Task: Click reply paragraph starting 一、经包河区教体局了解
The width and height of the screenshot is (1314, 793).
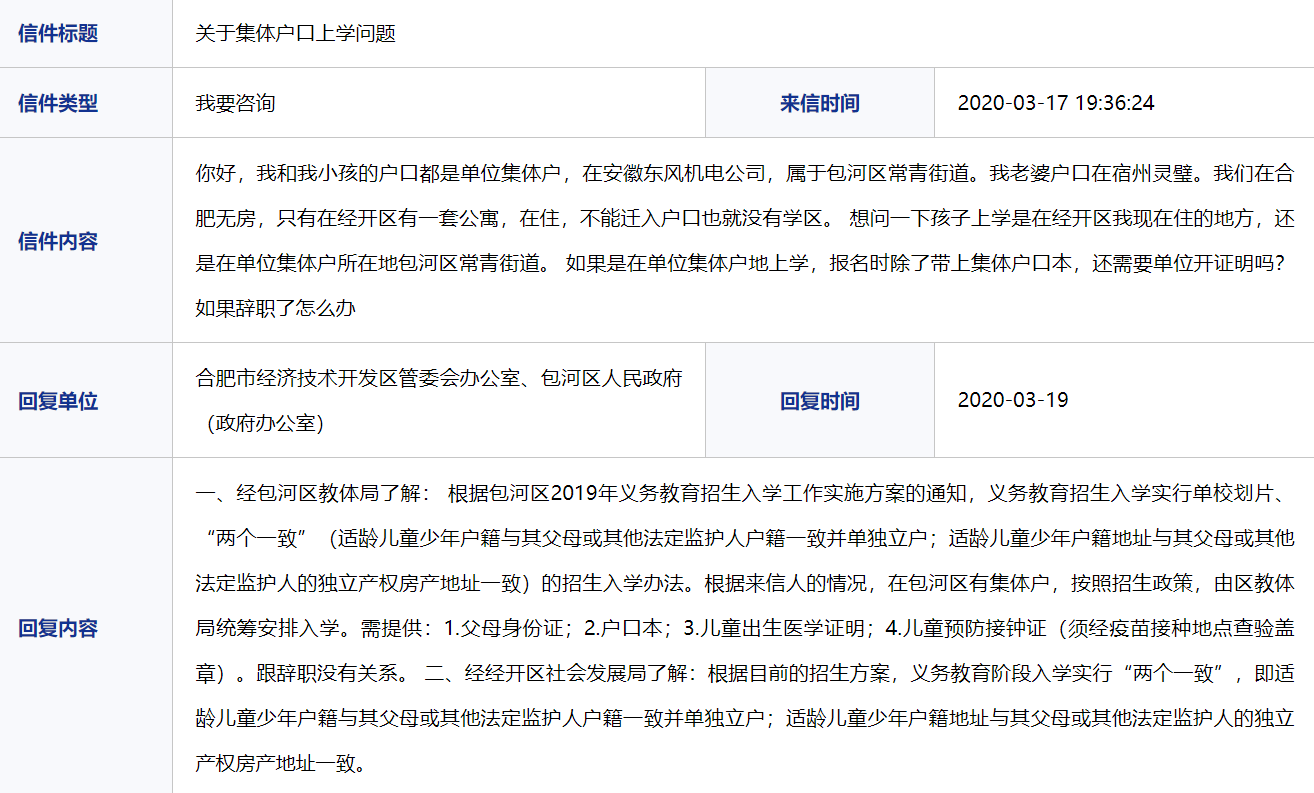Action: 744,628
